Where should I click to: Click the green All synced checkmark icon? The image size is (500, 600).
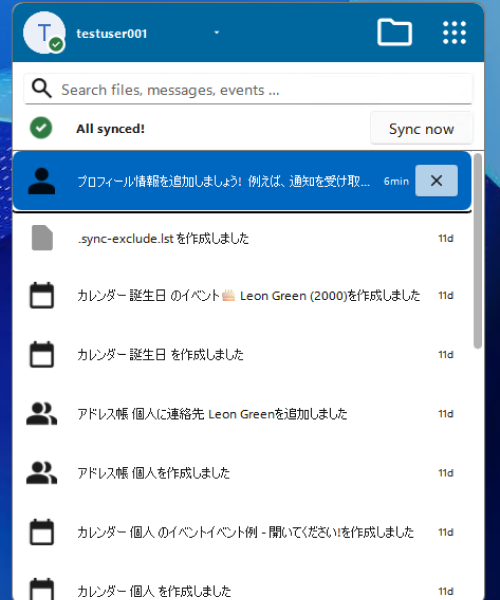click(x=41, y=128)
